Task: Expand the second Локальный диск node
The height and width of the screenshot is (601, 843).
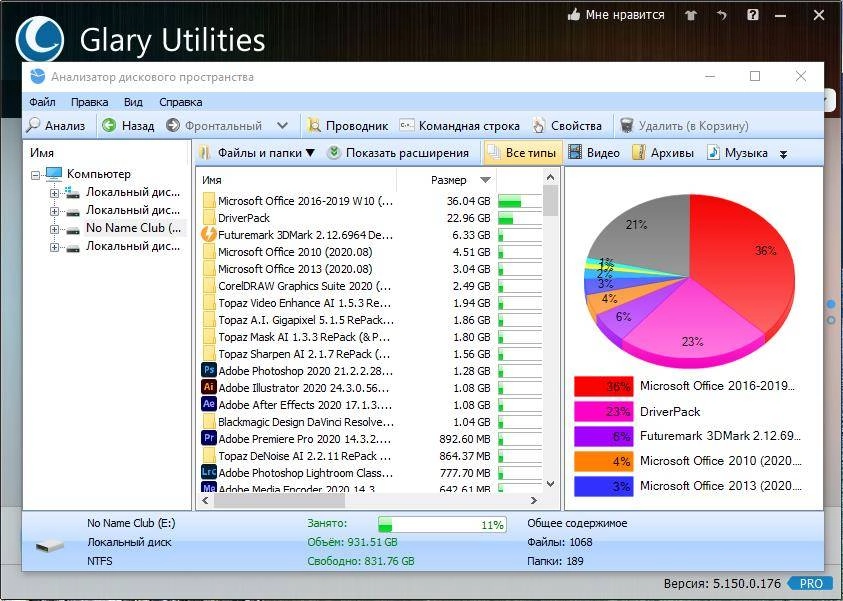Action: click(54, 211)
